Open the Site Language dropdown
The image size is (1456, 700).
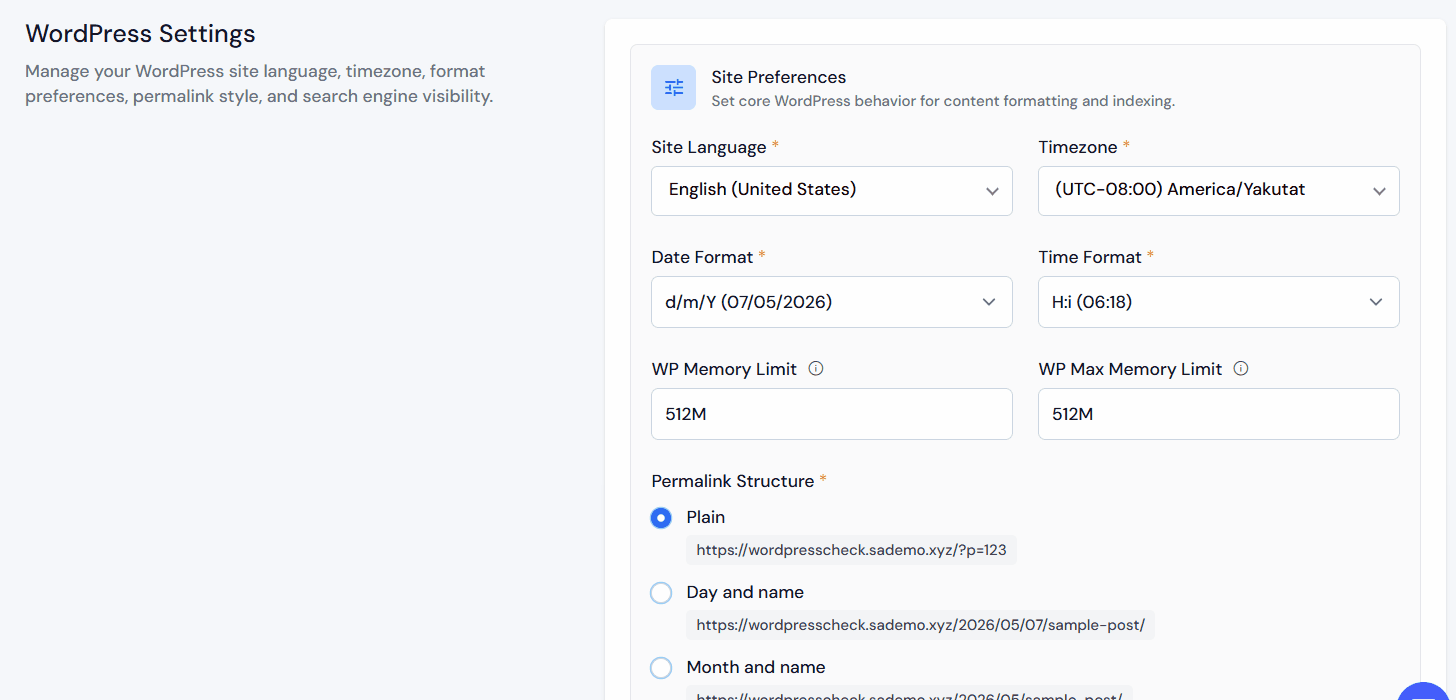coord(832,191)
